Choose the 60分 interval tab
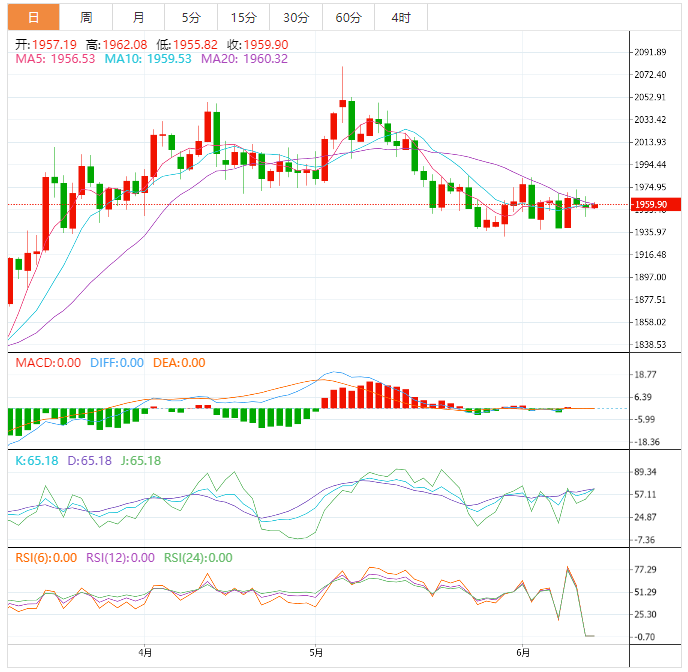This screenshot has height=672, width=688. click(348, 17)
